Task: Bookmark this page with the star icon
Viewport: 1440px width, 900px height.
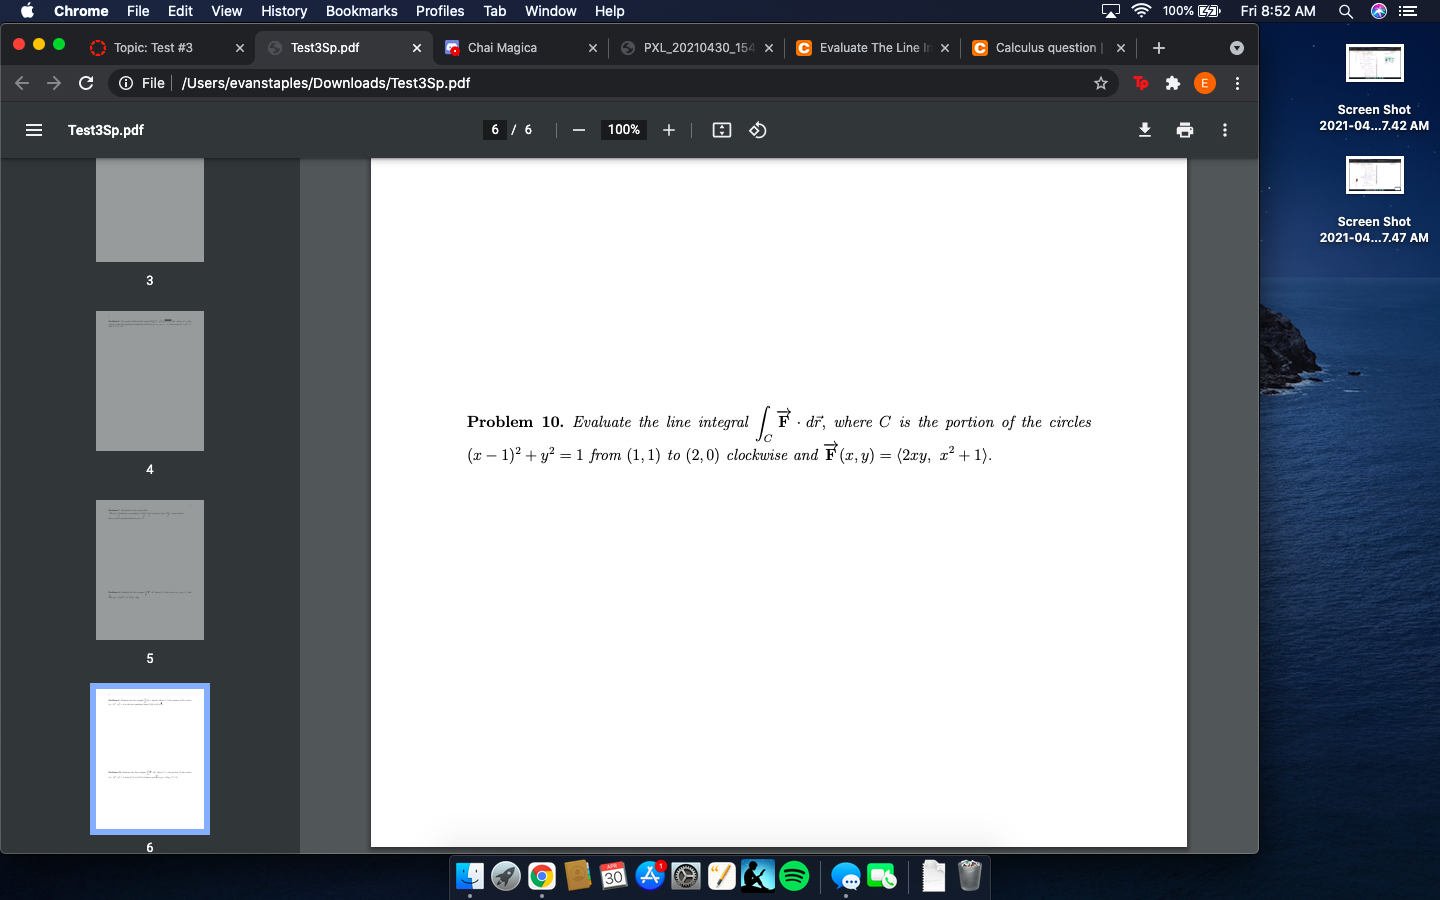Action: (1101, 83)
